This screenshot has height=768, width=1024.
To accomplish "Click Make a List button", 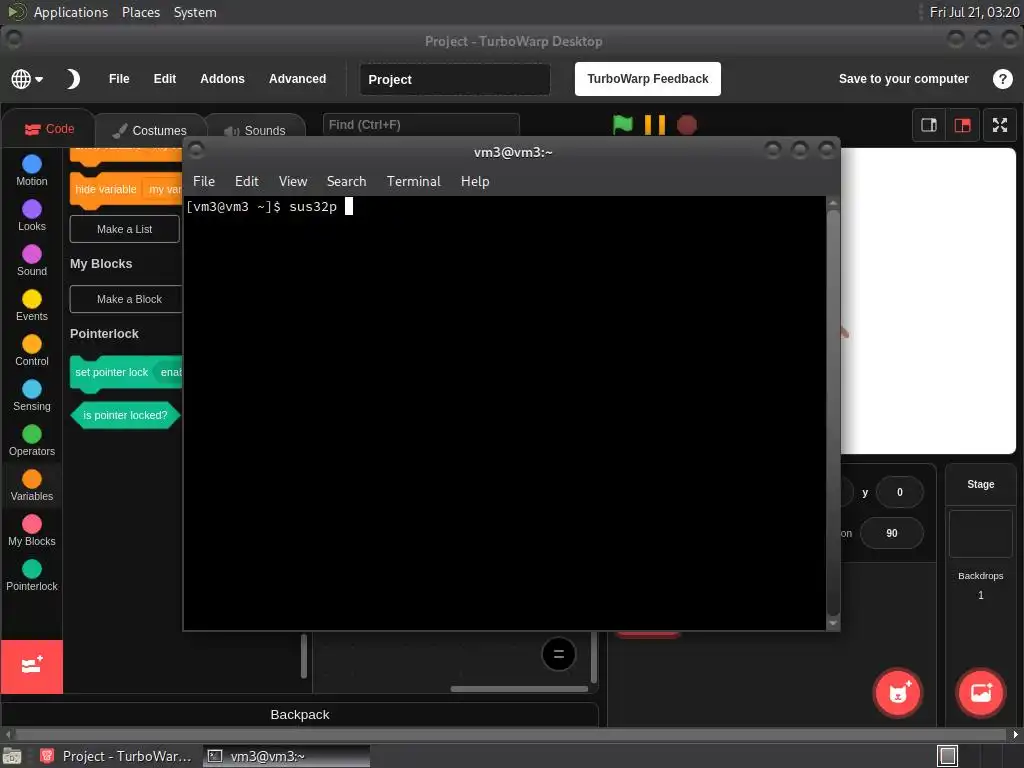I will pyautogui.click(x=124, y=229).
